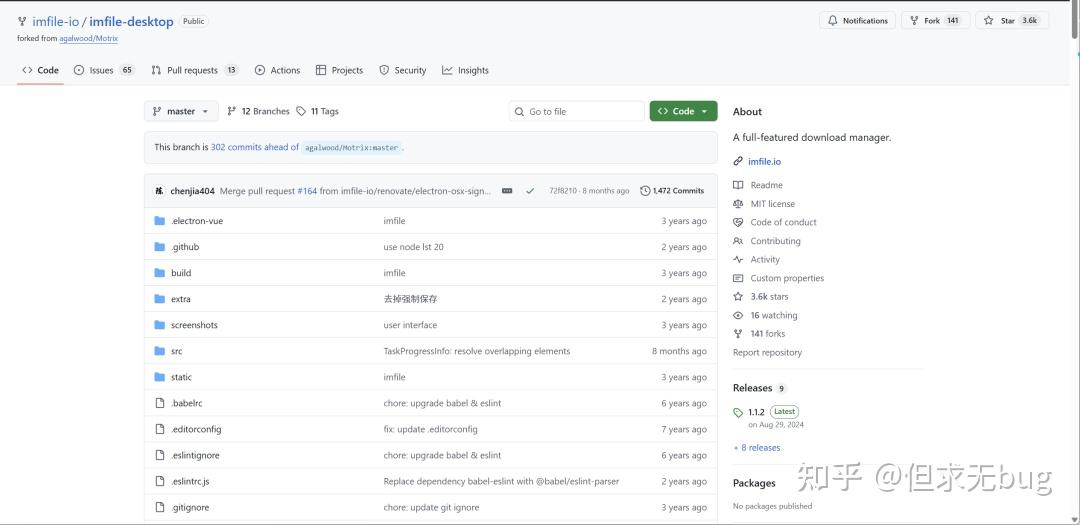Click the imfile.io link icon

[738, 162]
